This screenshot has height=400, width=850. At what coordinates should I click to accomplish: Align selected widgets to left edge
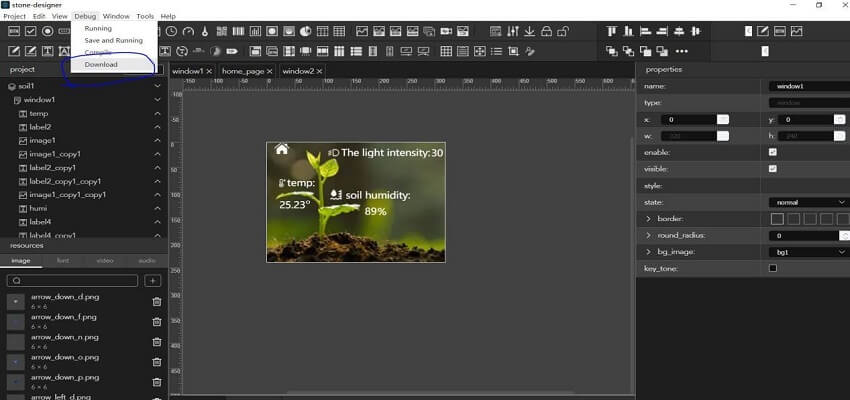pos(645,31)
